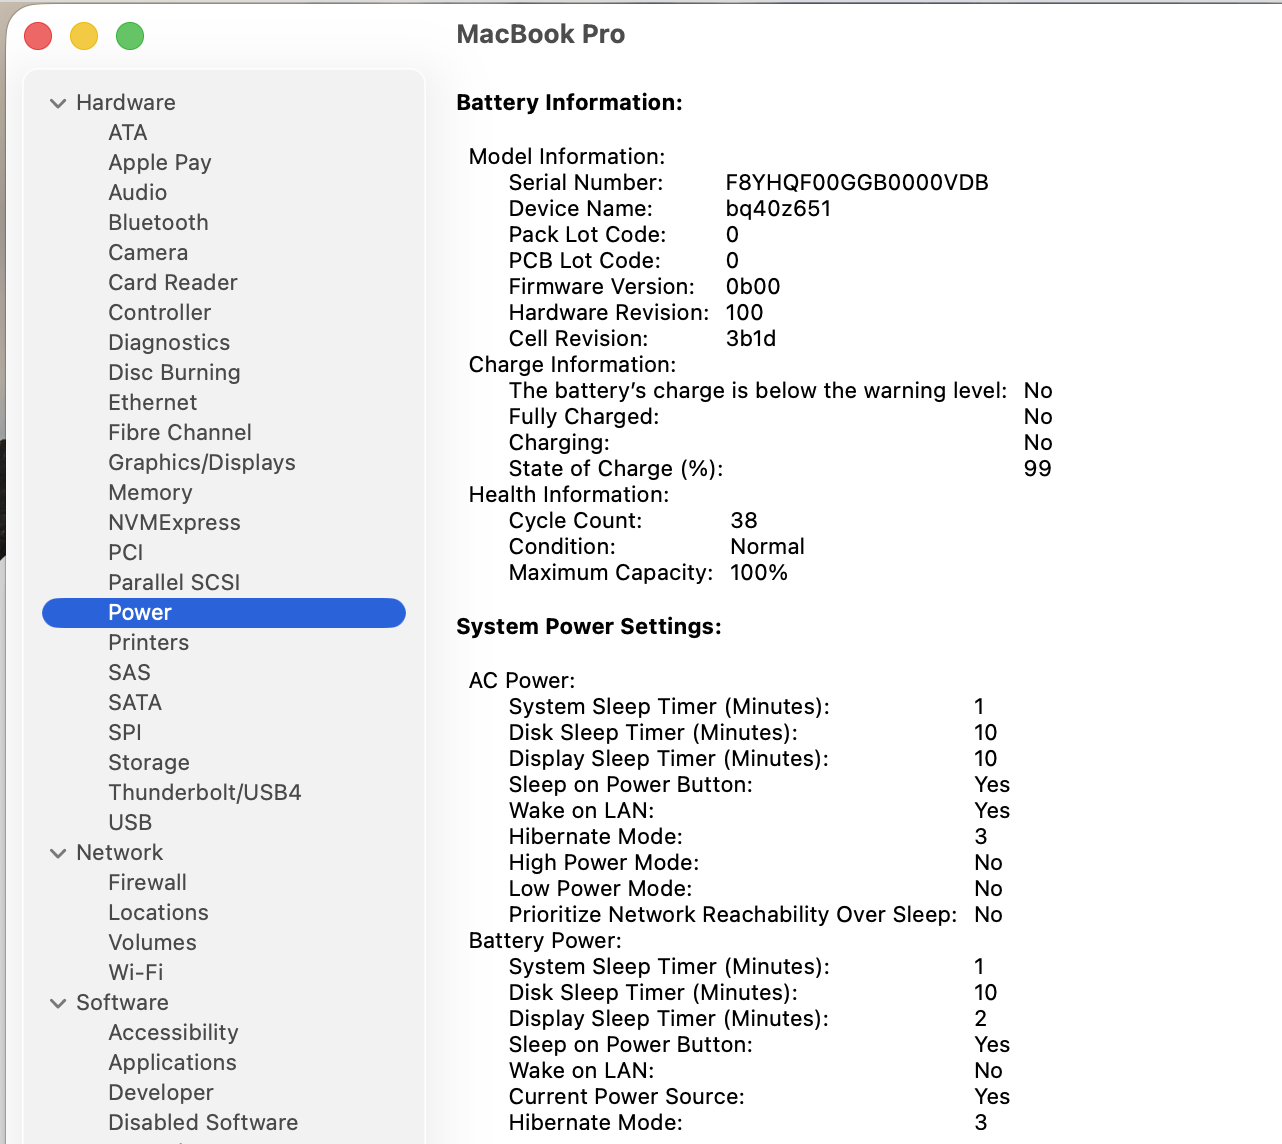Screen dimensions: 1282x1144
Task: Click device name bq40z651
Action: 778,209
